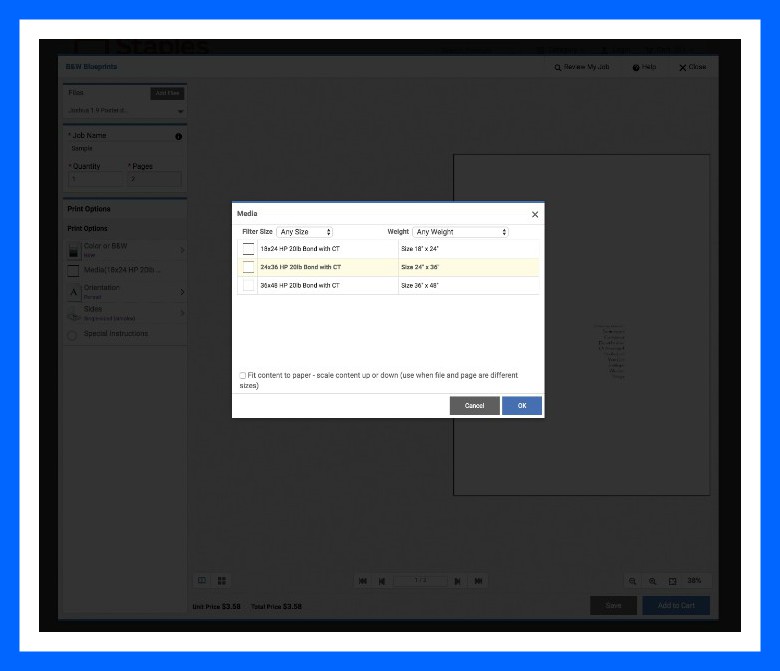Click Review My Job

point(582,67)
